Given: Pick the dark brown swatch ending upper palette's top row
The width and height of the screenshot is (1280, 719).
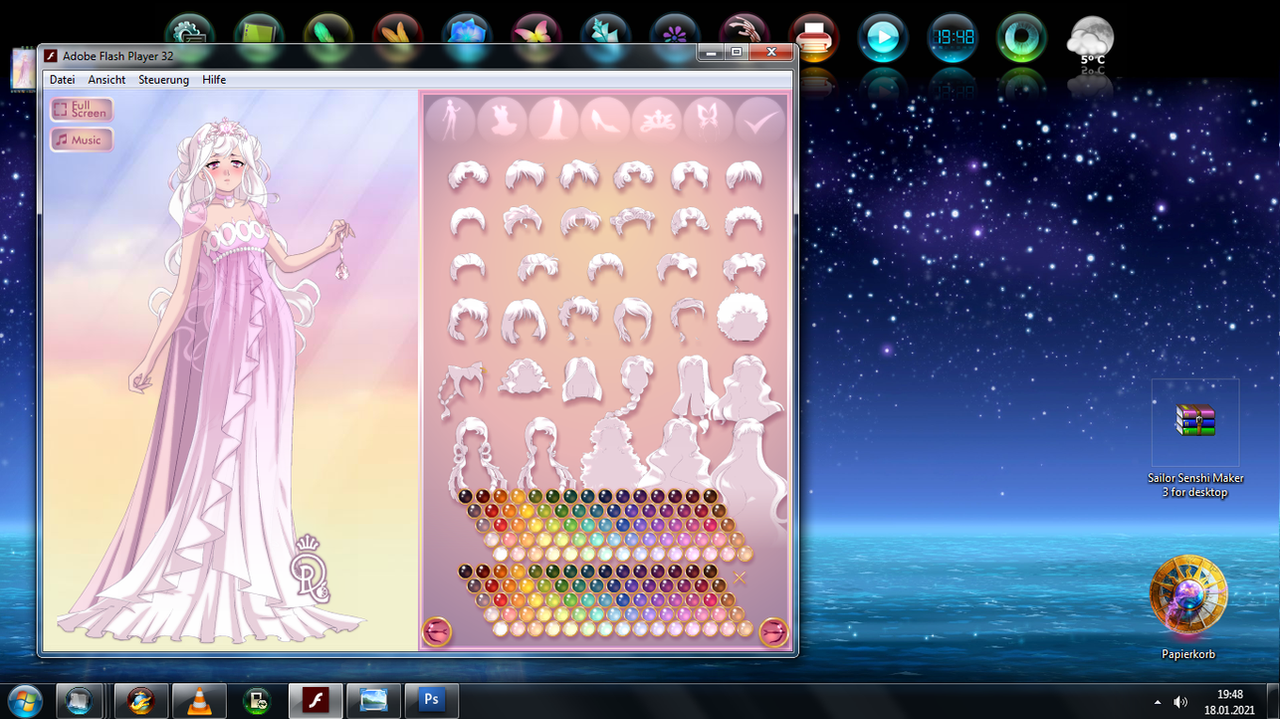Looking at the screenshot, I should click(710, 496).
